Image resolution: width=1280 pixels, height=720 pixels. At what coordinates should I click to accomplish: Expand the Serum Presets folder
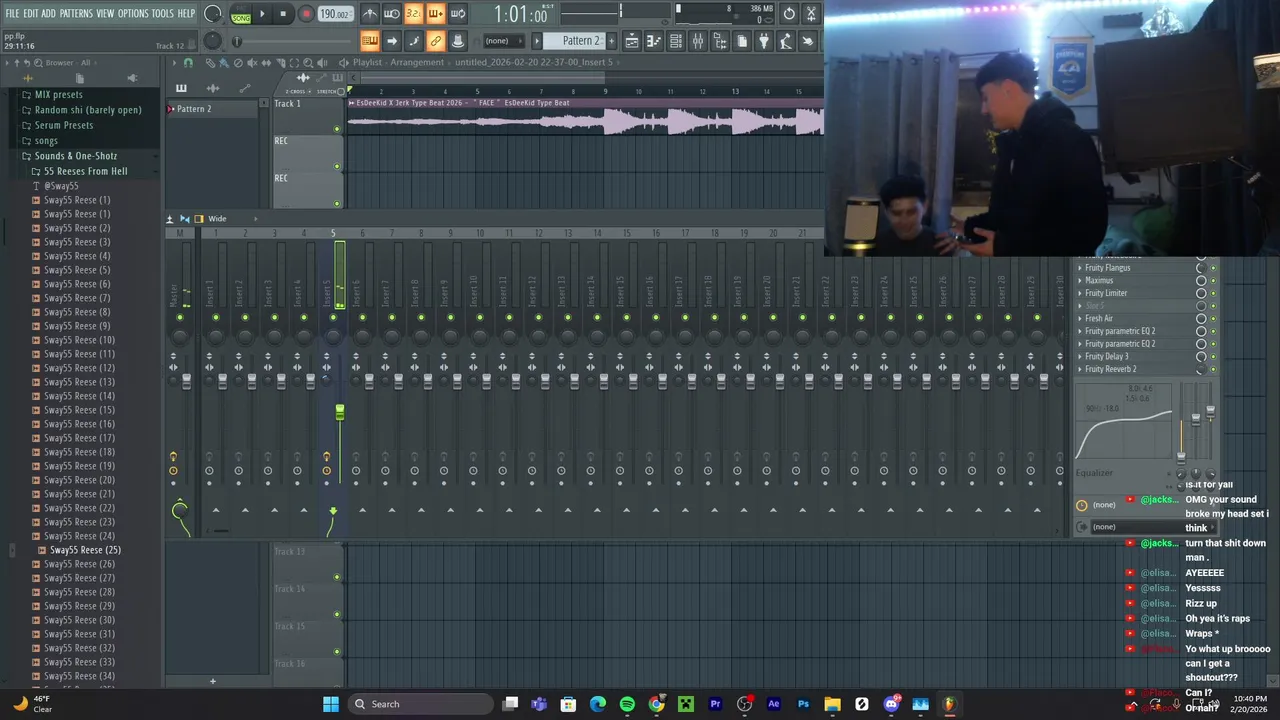tap(64, 125)
